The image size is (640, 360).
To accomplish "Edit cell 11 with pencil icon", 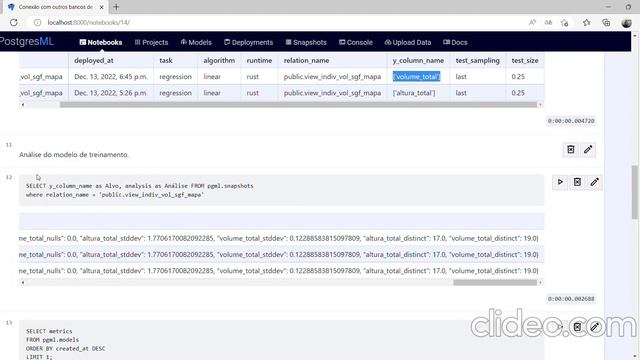I will pyautogui.click(x=588, y=149).
